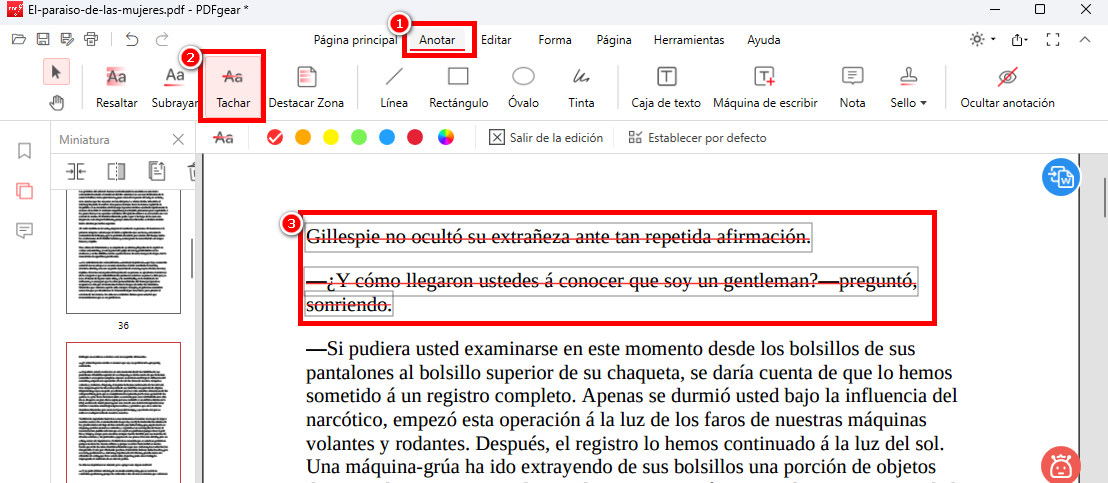The image size is (1108, 483).
Task: Select the Tinta ink tool
Action: tap(581, 87)
